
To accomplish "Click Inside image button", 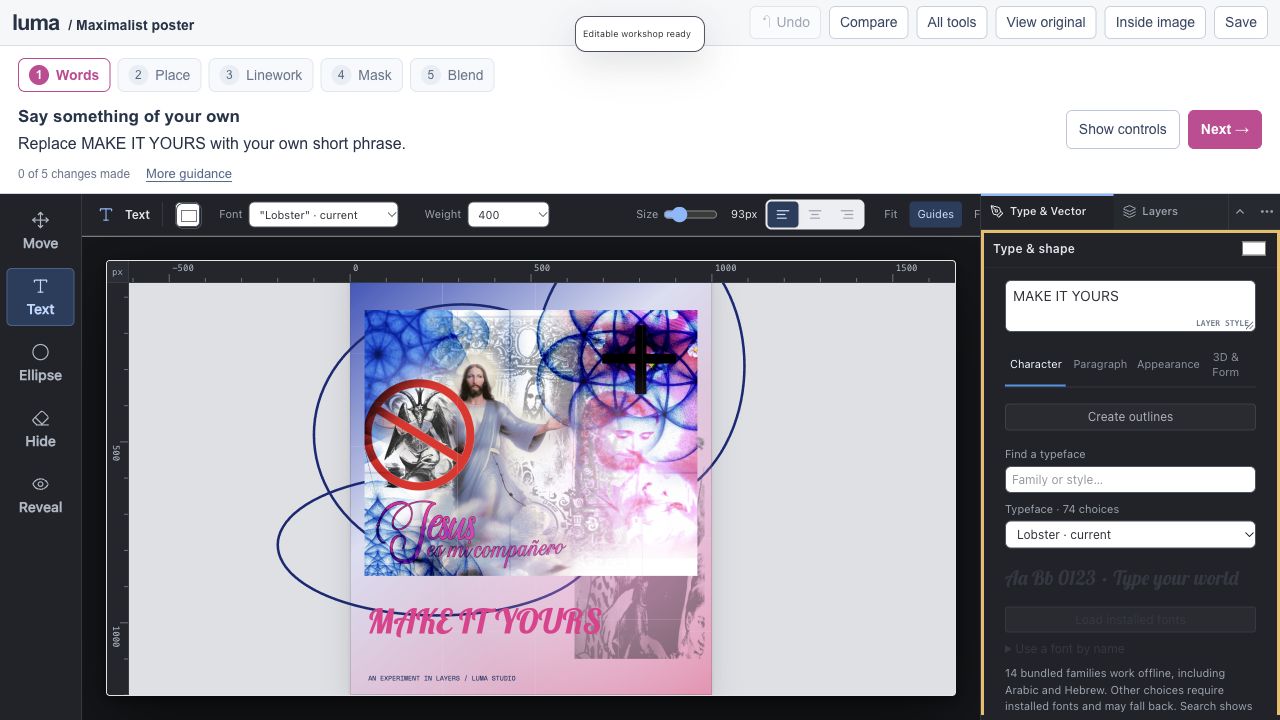I will pyautogui.click(x=1155, y=22).
